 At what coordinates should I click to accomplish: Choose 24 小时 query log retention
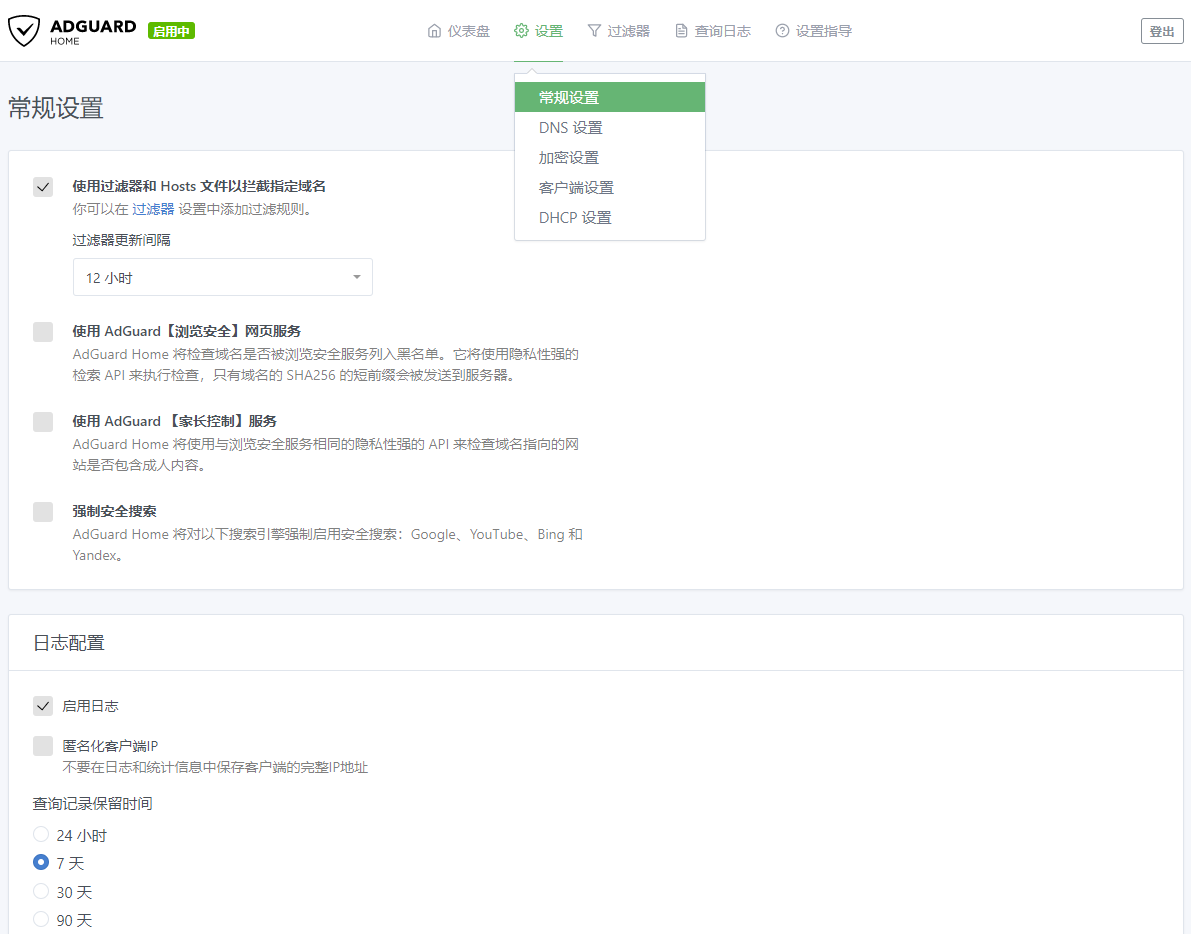[41, 833]
